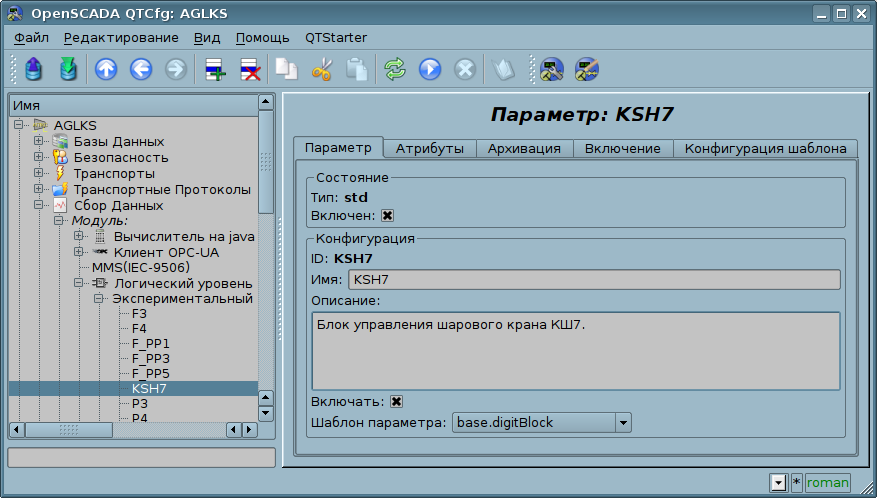Click the tree's horizontal scrollbar thumb
This screenshot has width=877, height=498.
tap(69, 430)
